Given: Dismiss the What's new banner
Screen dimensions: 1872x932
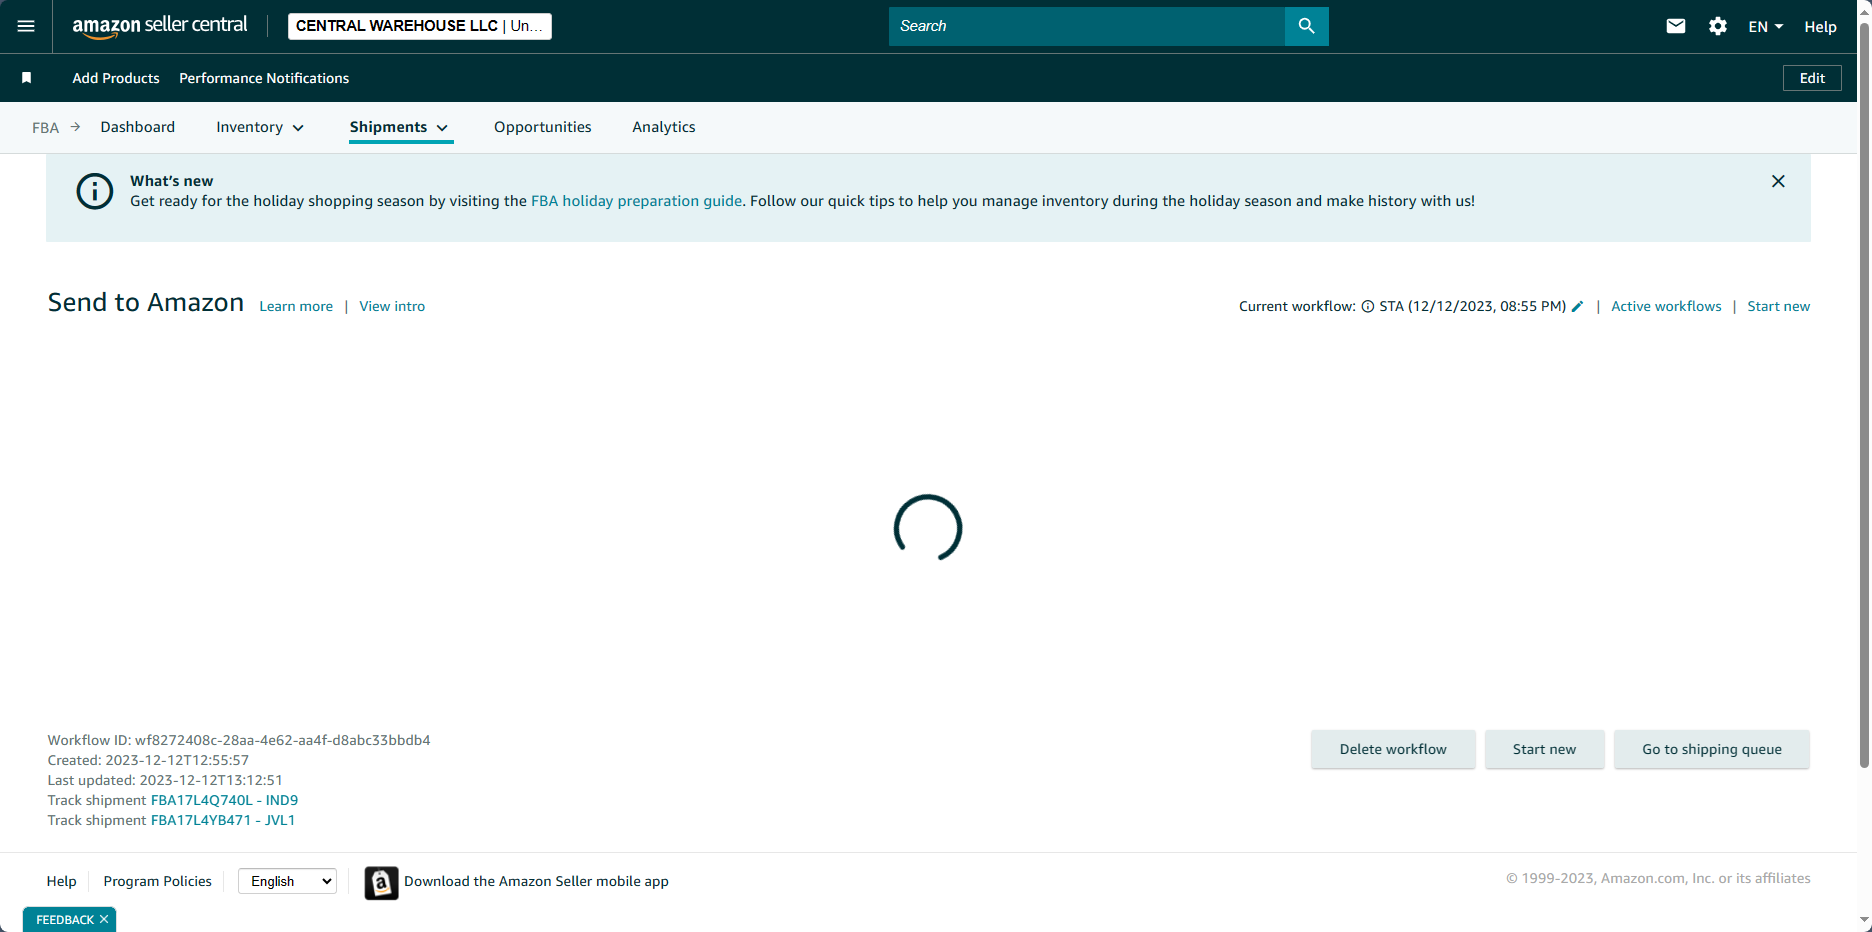Looking at the screenshot, I should (1778, 181).
